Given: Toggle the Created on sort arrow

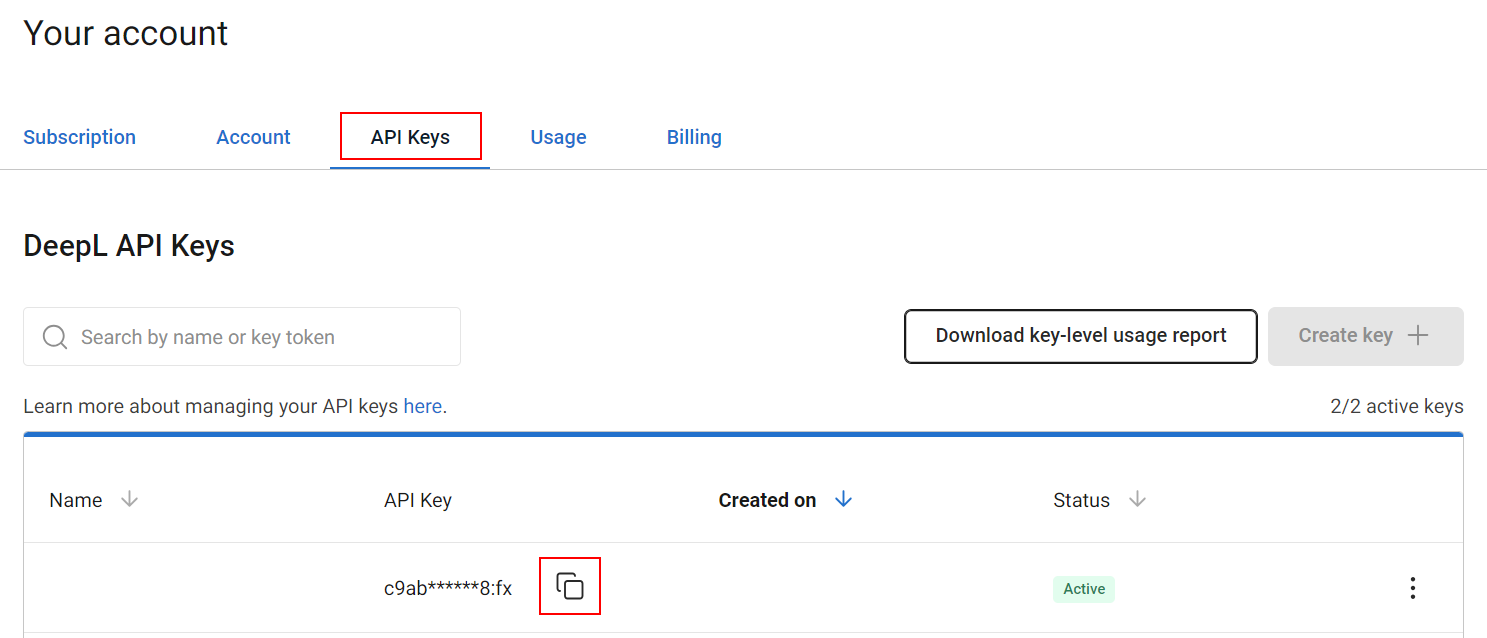Looking at the screenshot, I should (x=843, y=500).
